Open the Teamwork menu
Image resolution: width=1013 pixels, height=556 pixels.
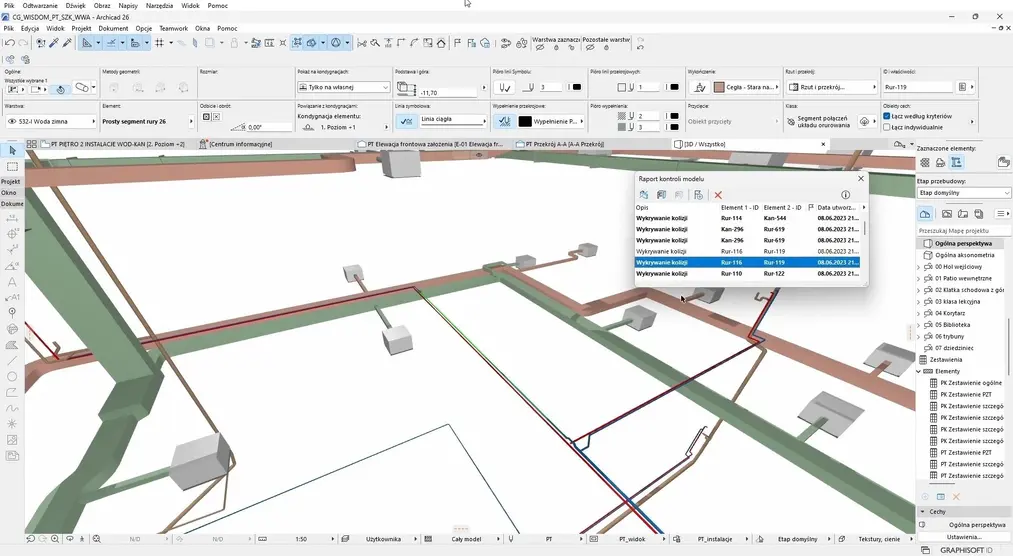[x=173, y=29]
